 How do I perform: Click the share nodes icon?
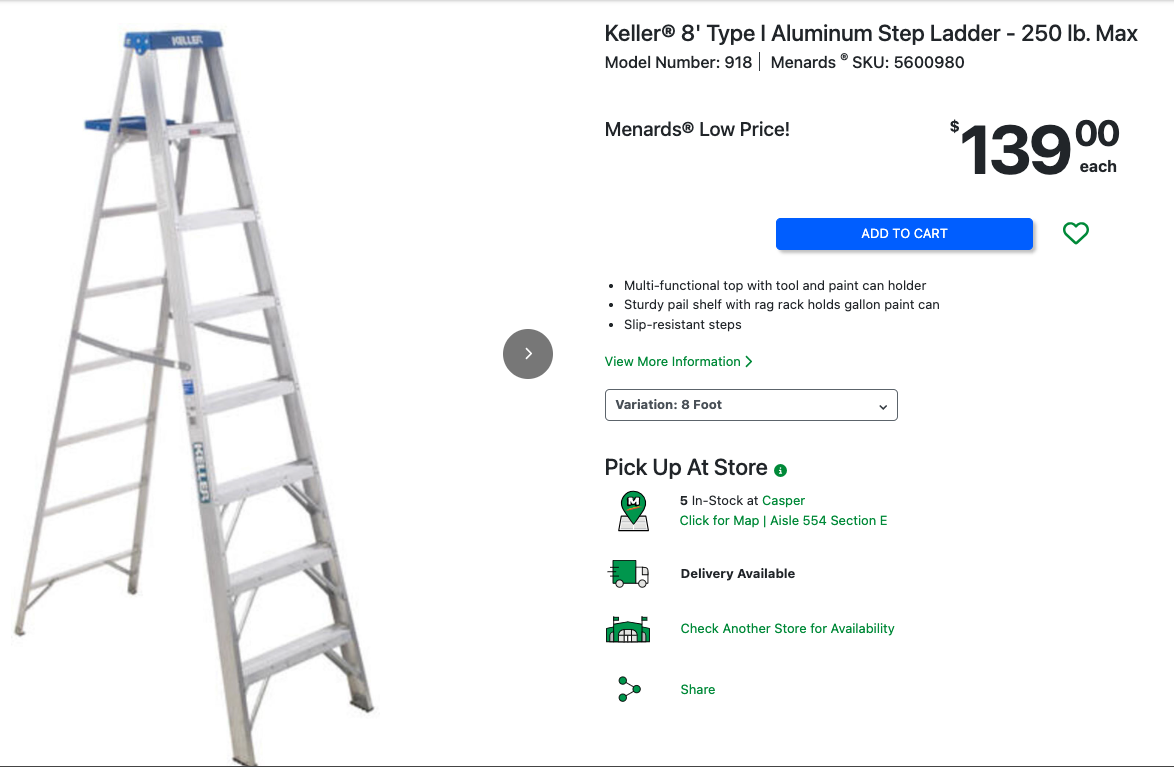629,689
